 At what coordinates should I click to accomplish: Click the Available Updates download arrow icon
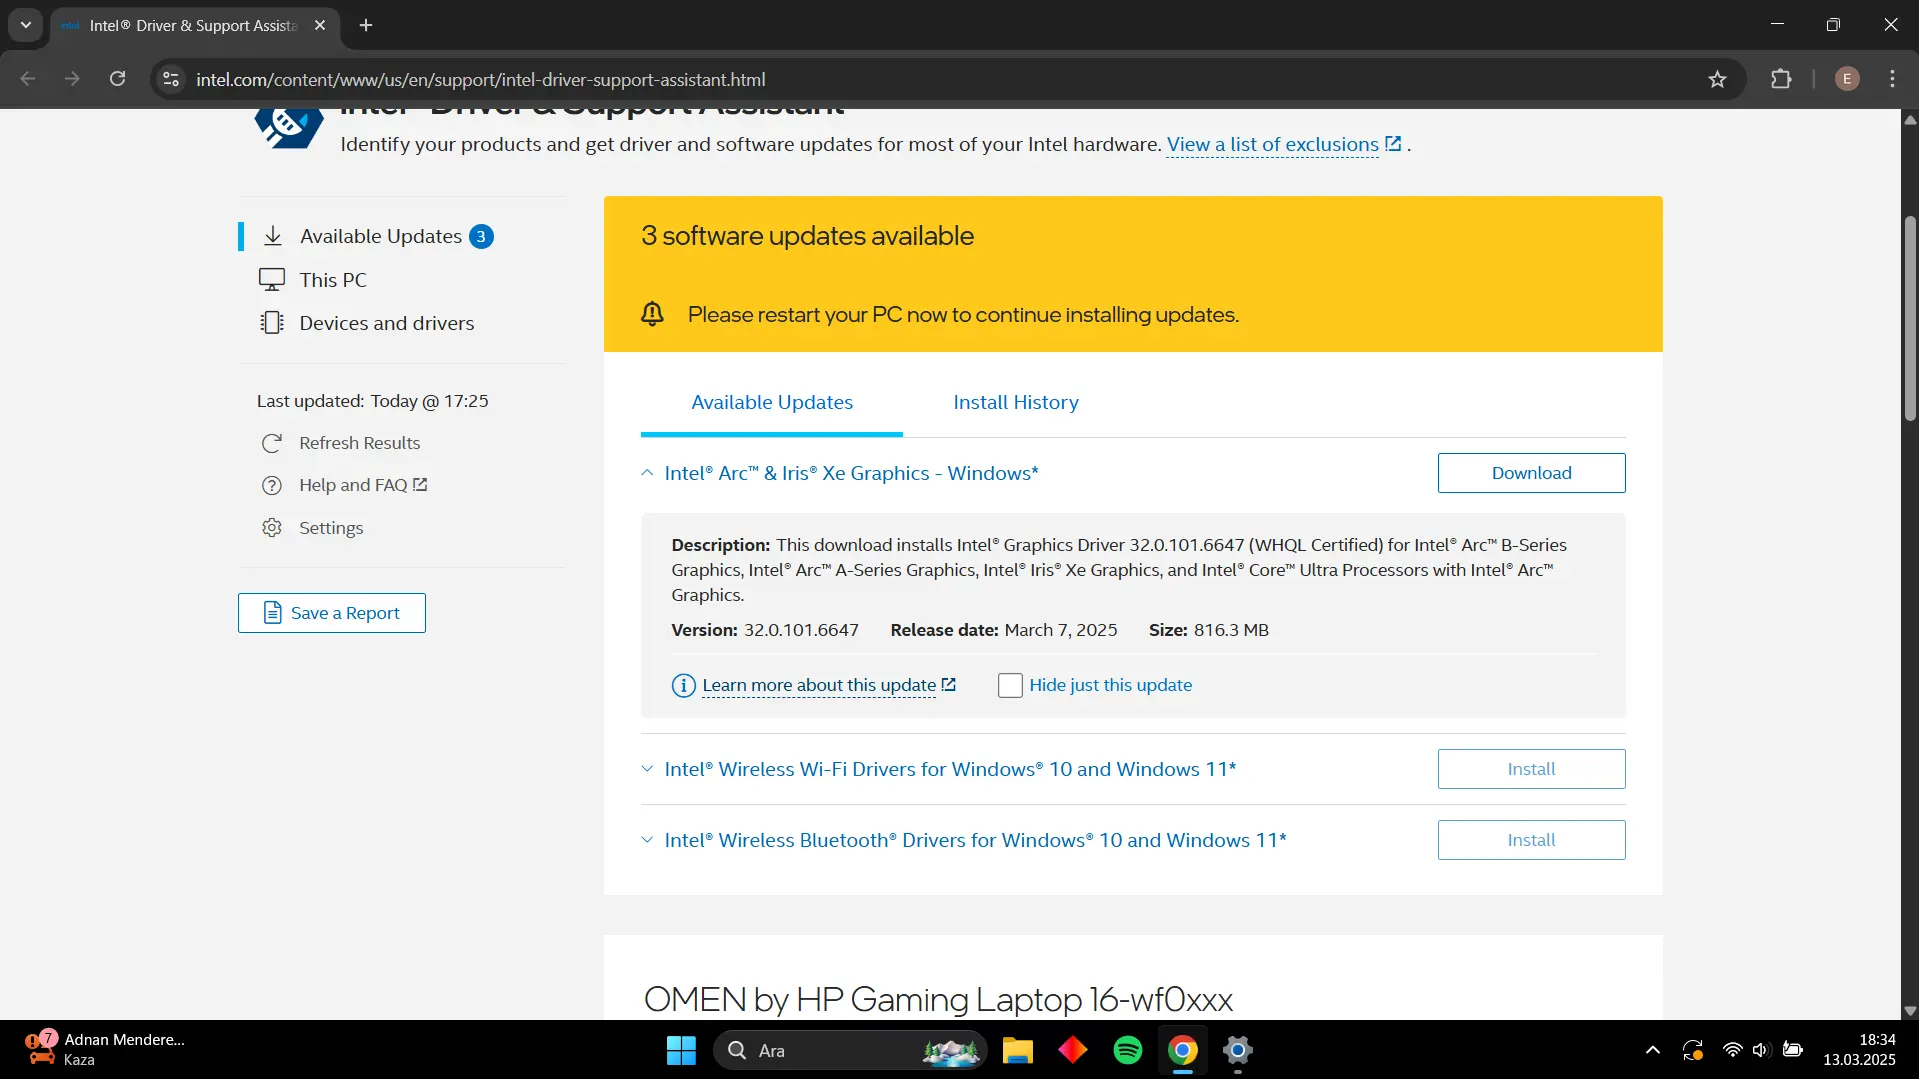pyautogui.click(x=272, y=236)
